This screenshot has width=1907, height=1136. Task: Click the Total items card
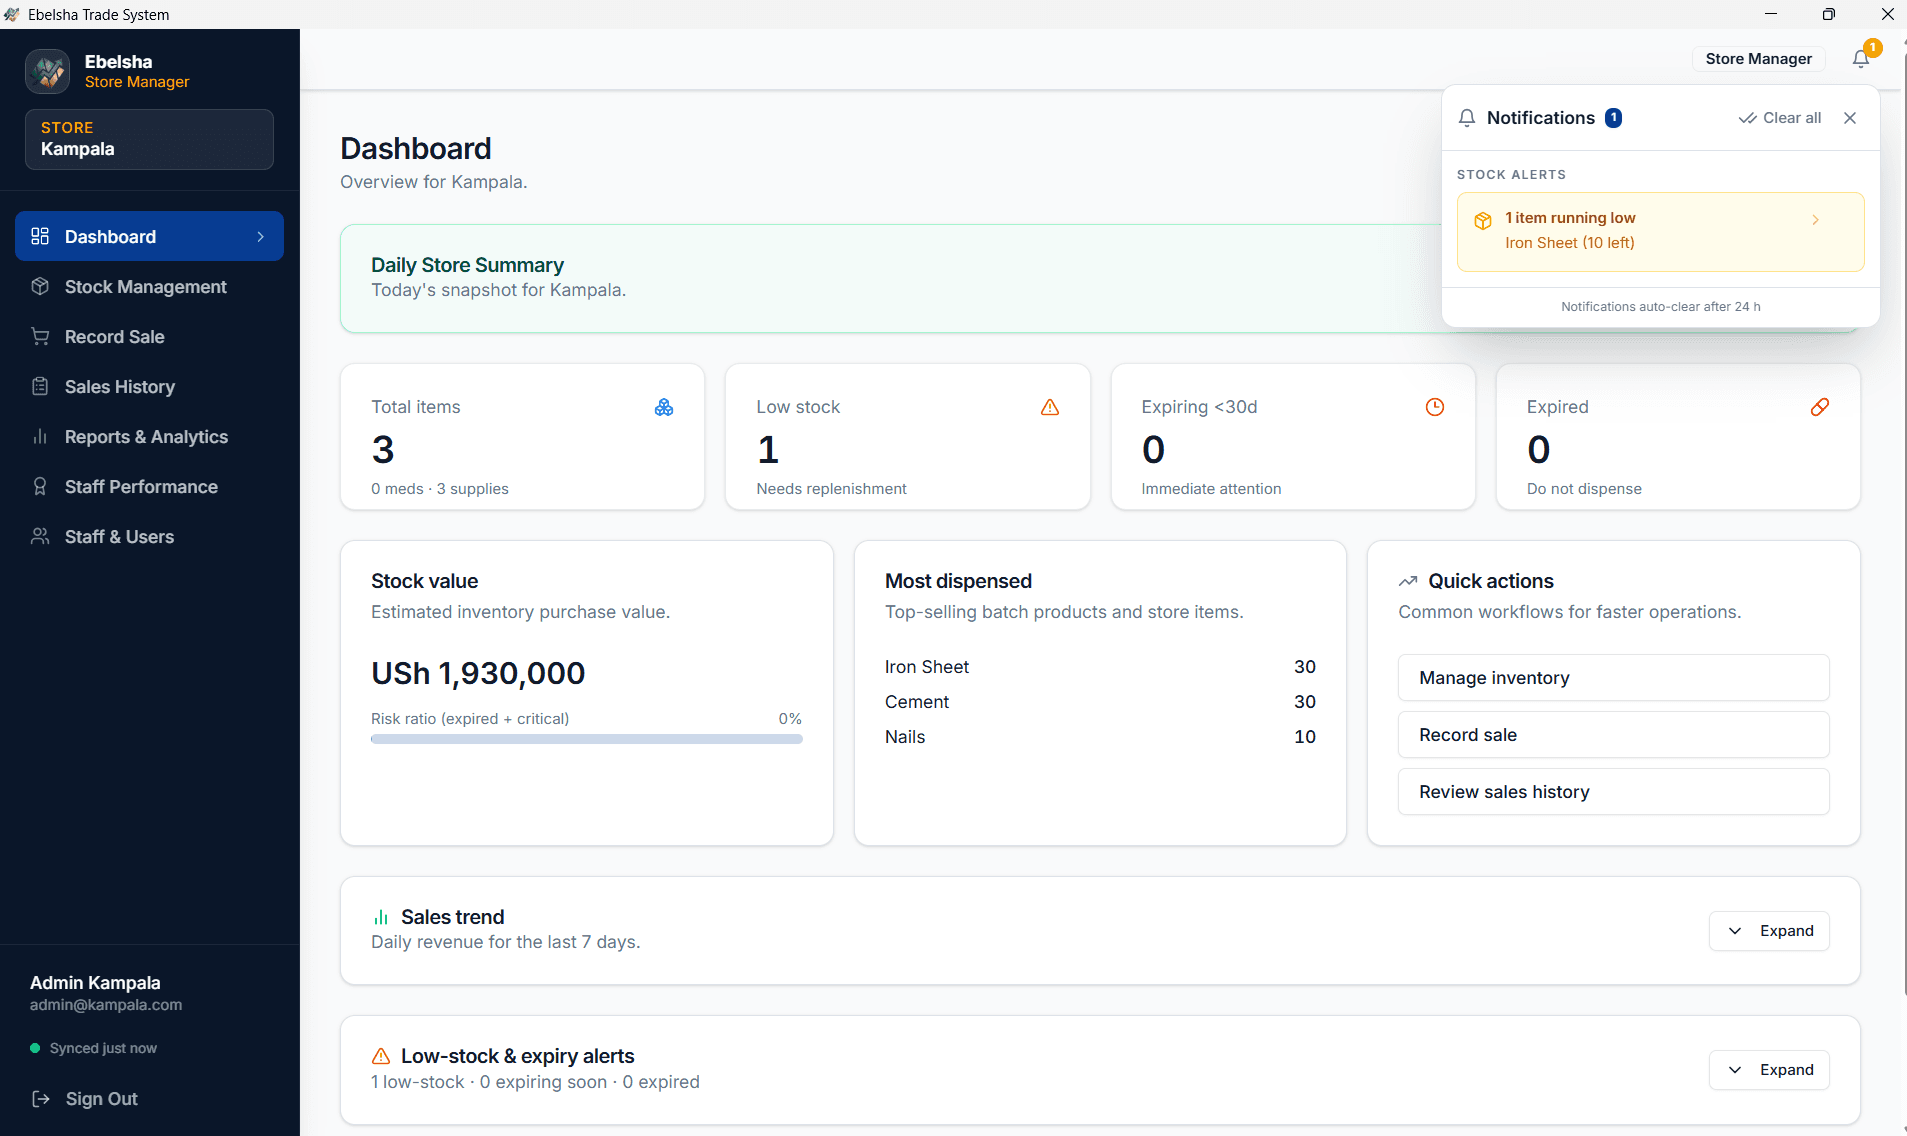point(522,437)
